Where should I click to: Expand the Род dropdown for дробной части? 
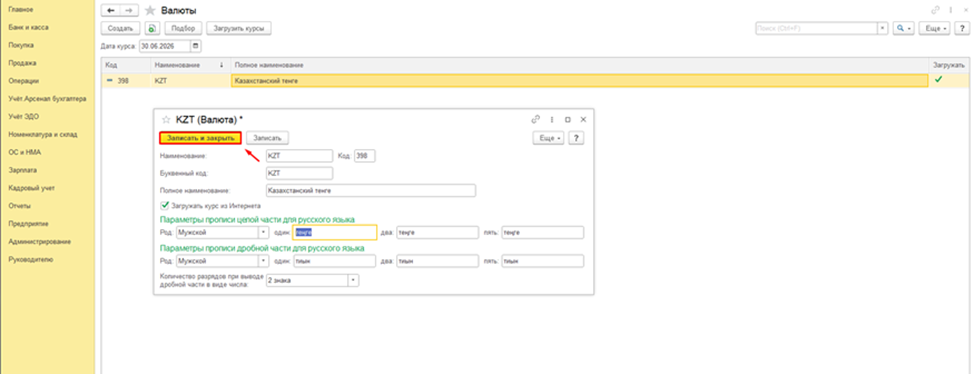pos(263,262)
